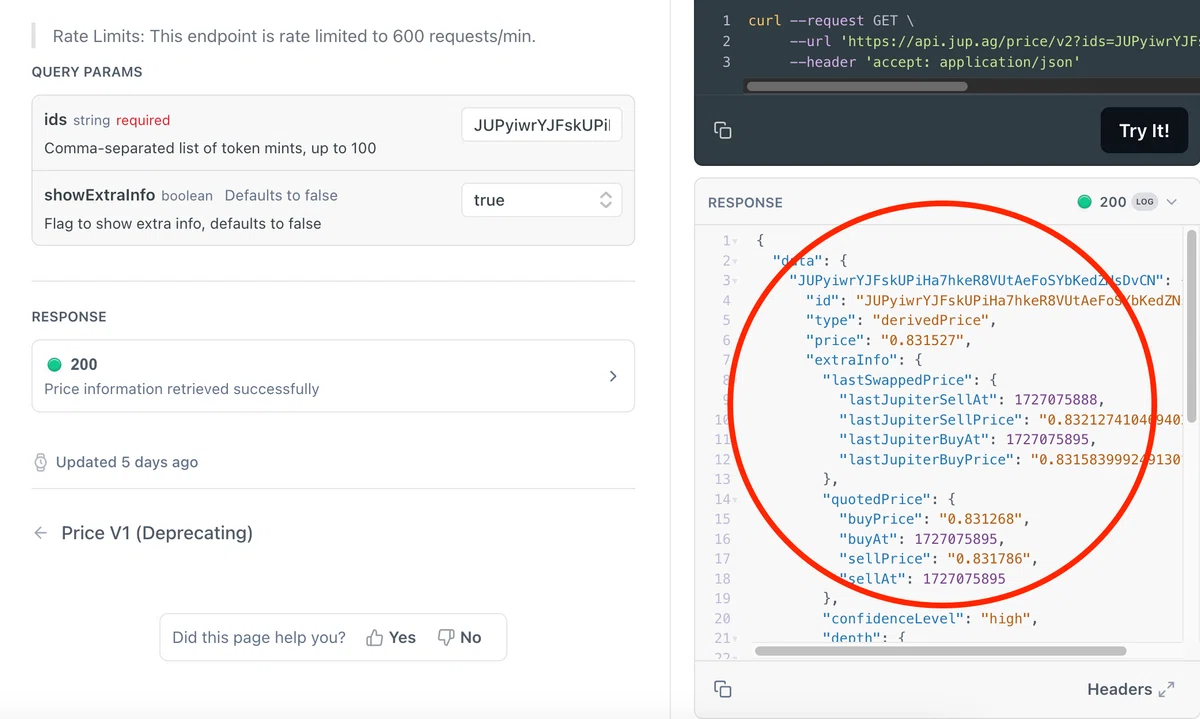The width and height of the screenshot is (1200, 719).
Task: Click the Rate Limits notice text
Action: [x=294, y=36]
